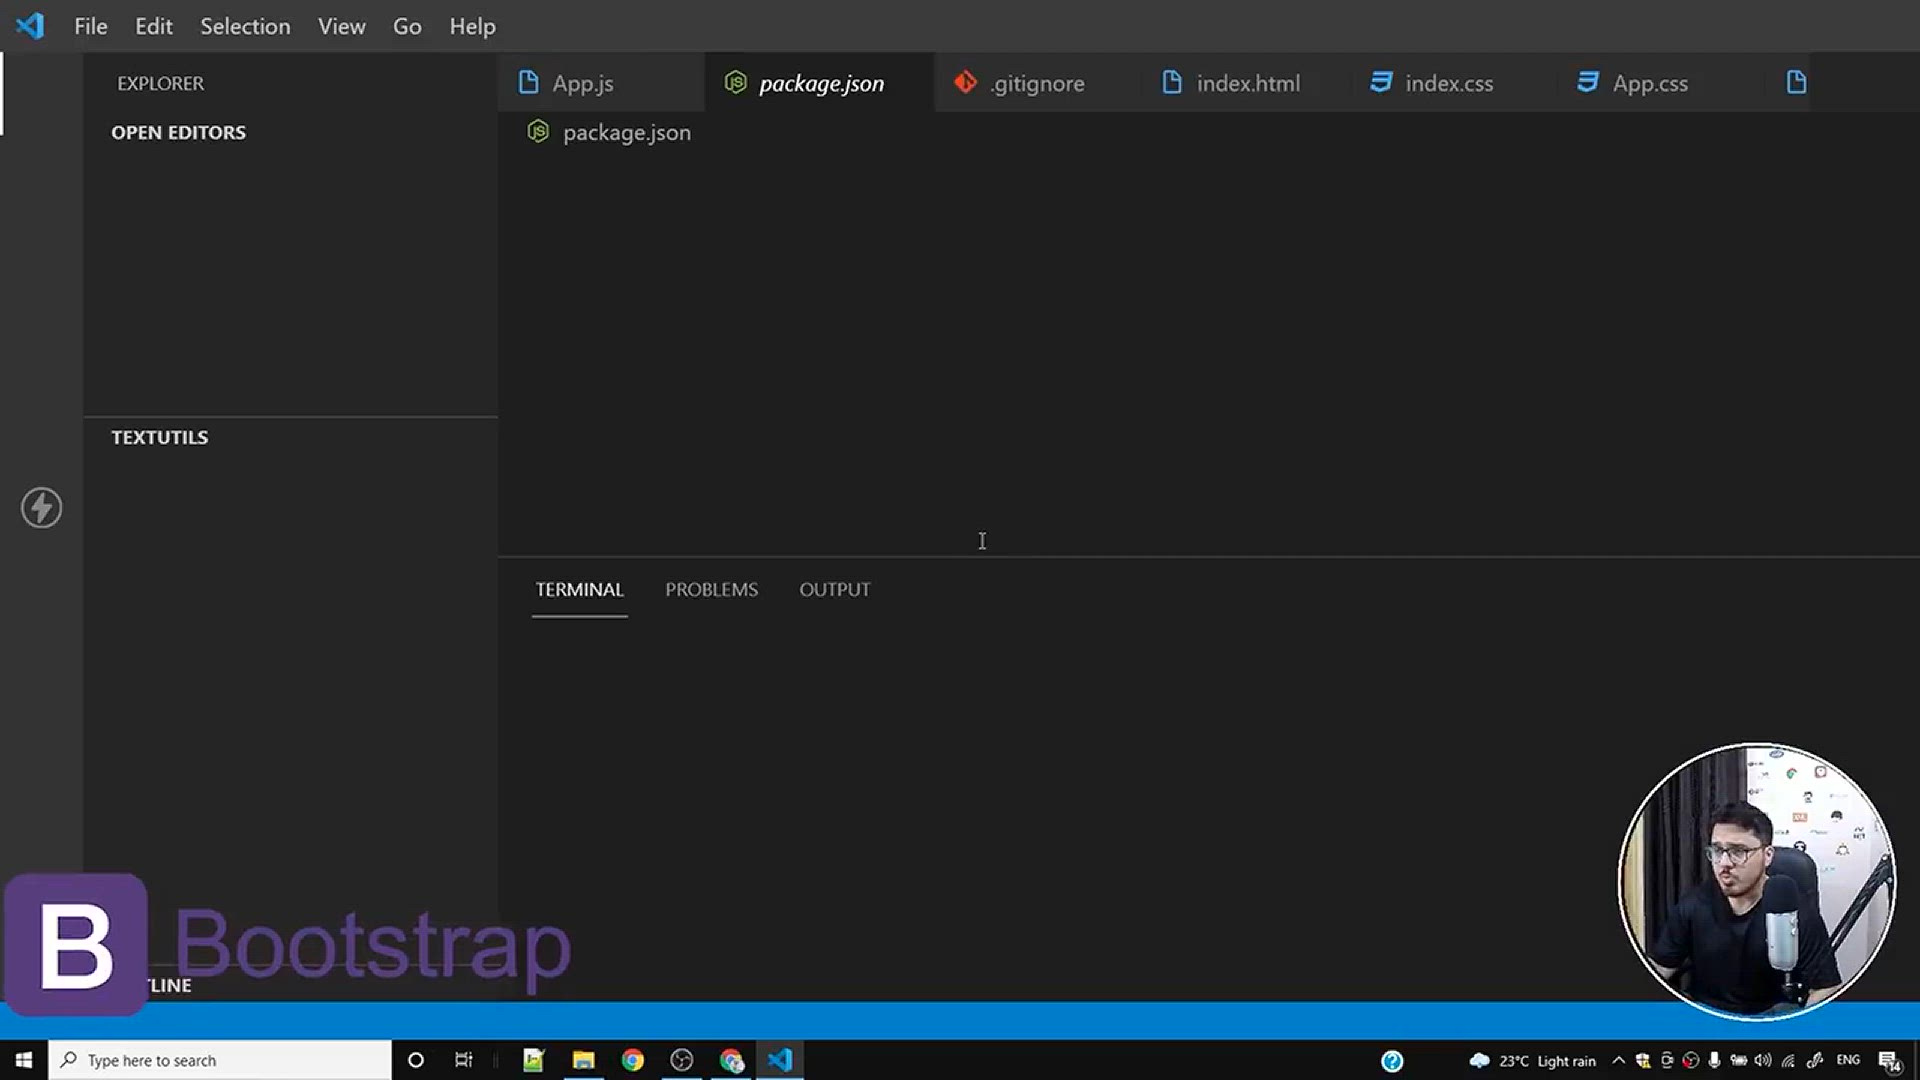Open OBS Studio from the taskbar

682,1060
